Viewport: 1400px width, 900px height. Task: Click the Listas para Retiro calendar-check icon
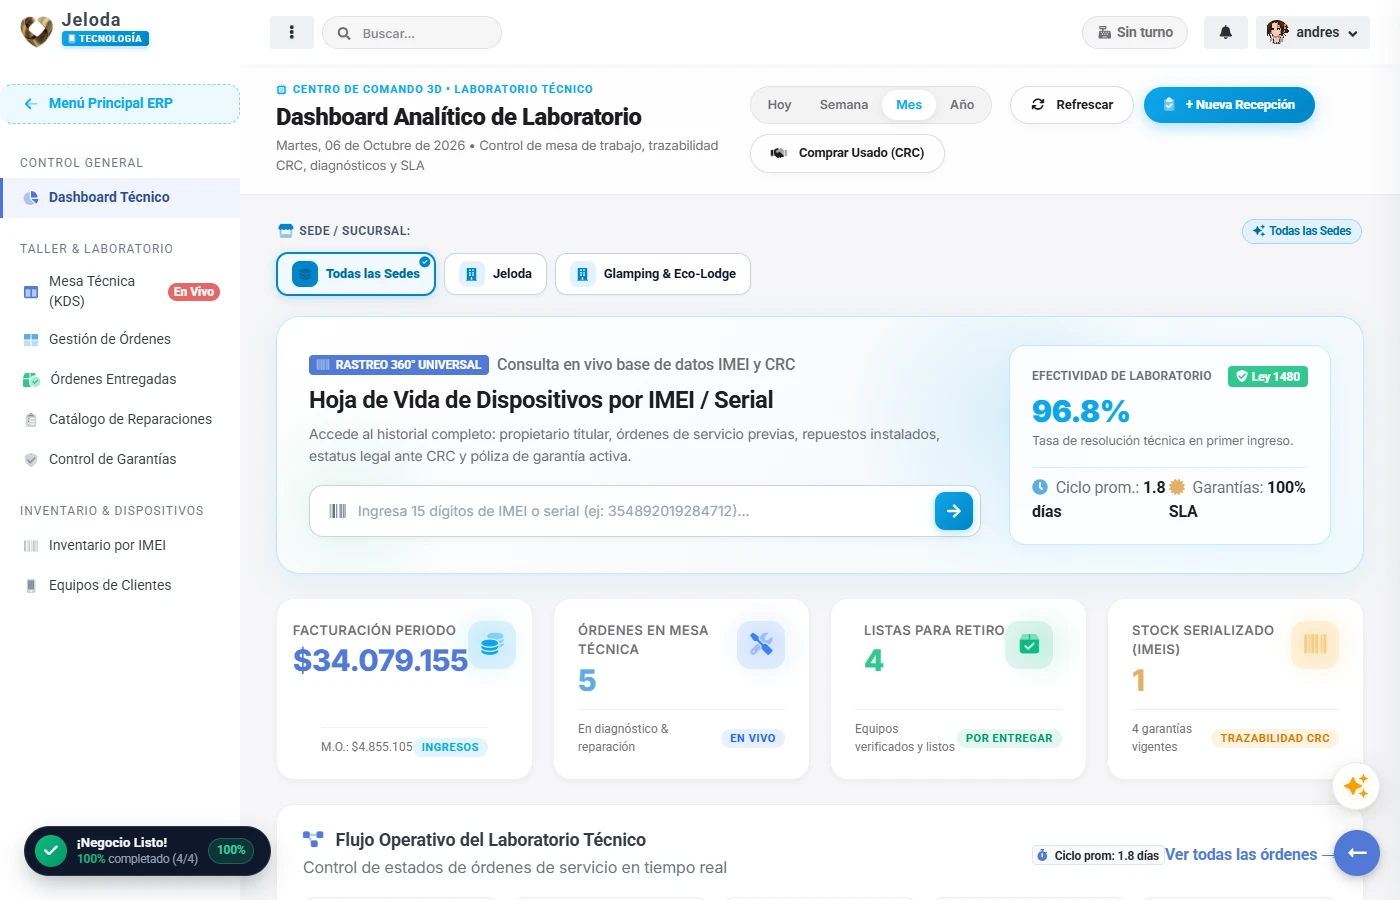1029,645
